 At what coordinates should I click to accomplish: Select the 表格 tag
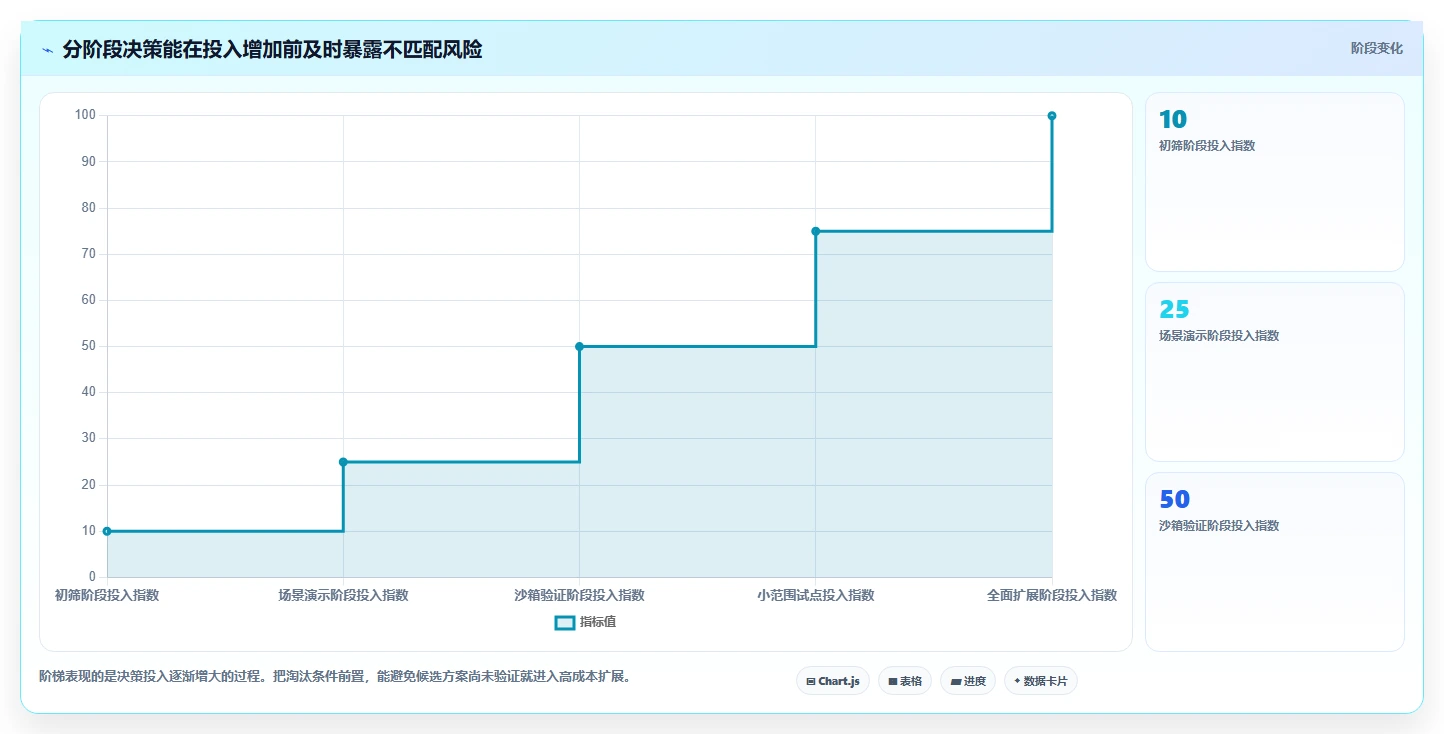905,681
